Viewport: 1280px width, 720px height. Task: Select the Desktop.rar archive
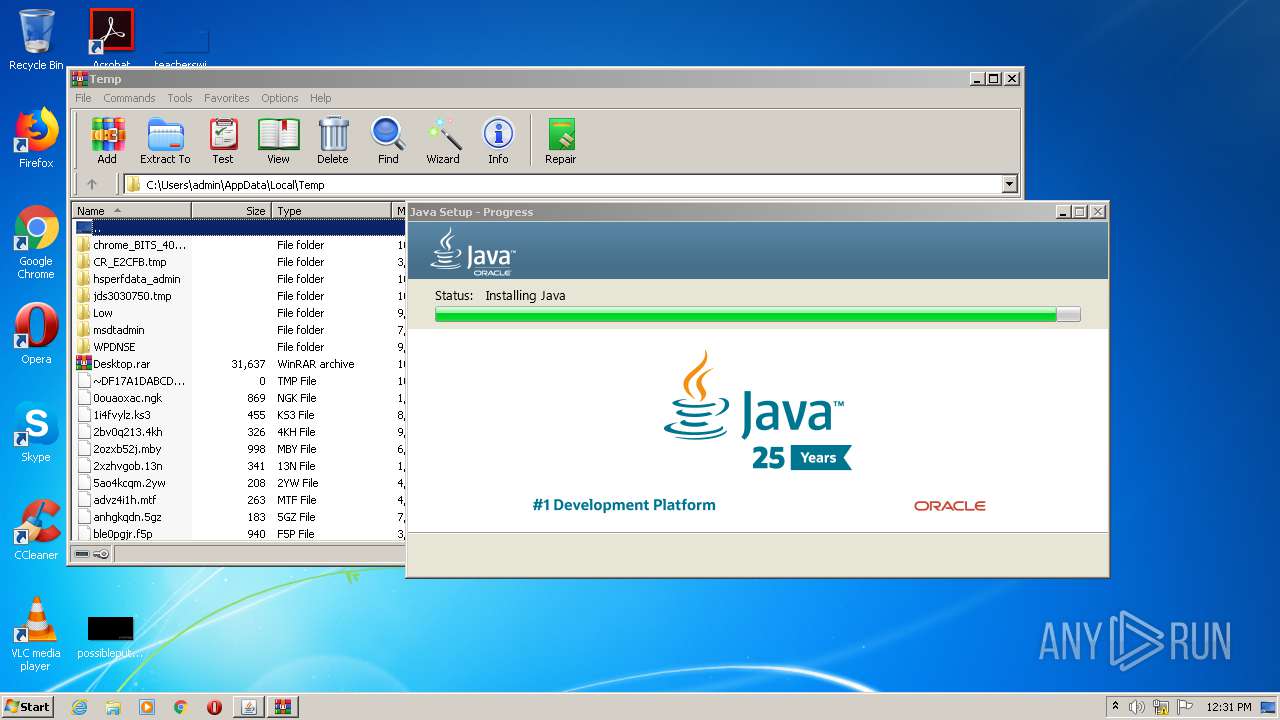(x=238, y=364)
